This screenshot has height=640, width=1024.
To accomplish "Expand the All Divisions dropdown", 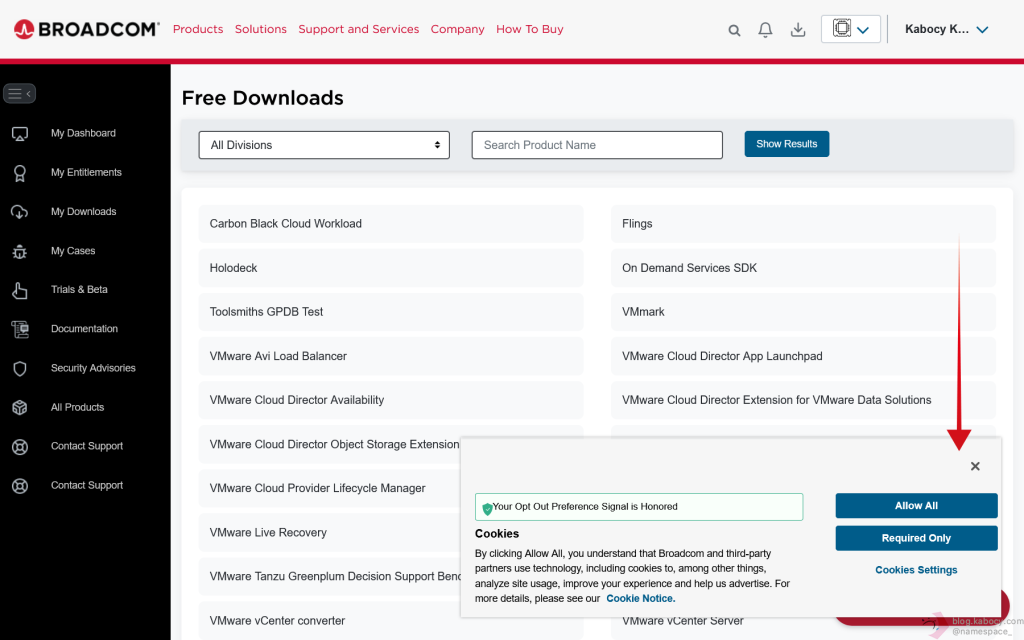I will [324, 145].
